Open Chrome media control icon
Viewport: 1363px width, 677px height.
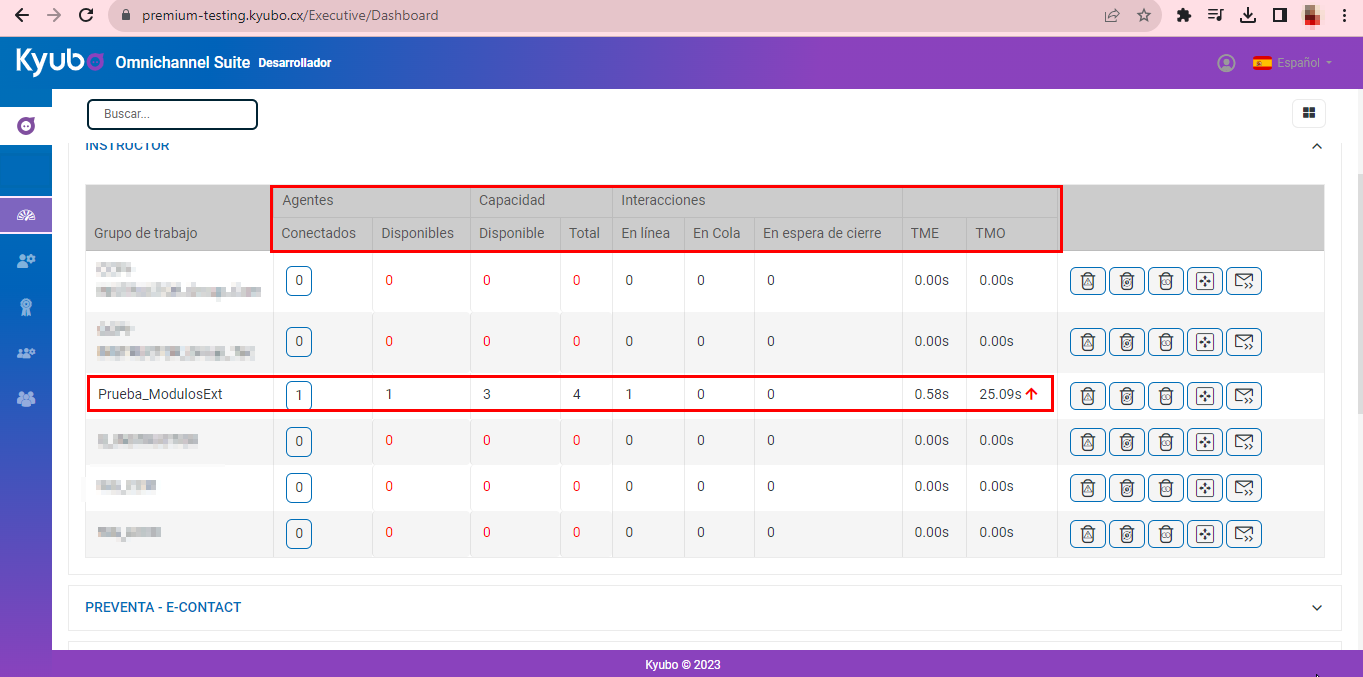coord(1215,16)
